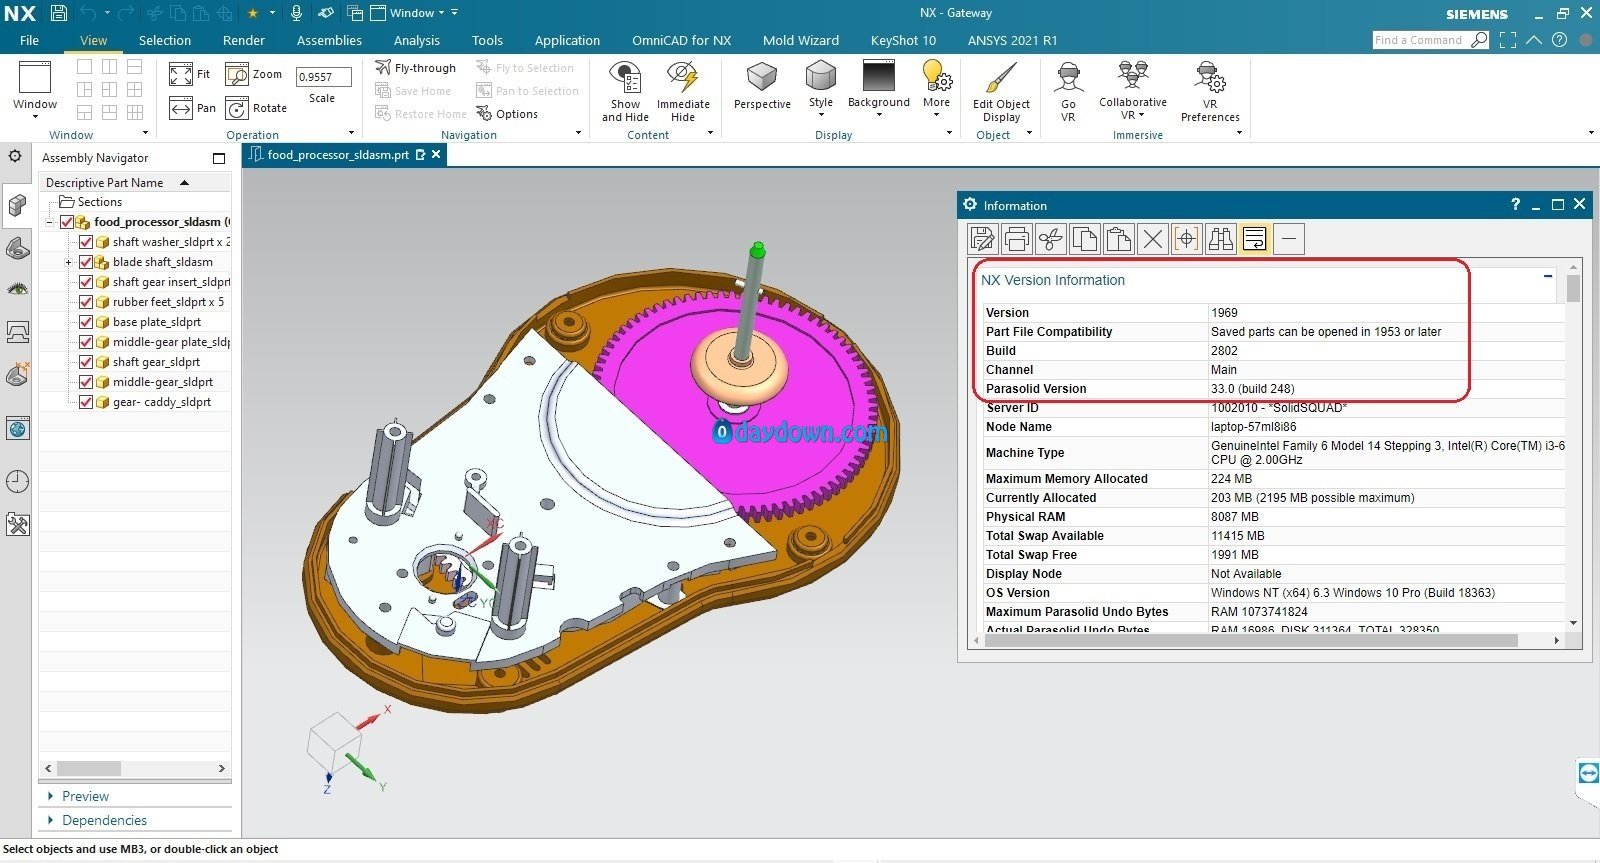The height and width of the screenshot is (863, 1600).
Task: Open navigation Options
Action: click(x=507, y=114)
